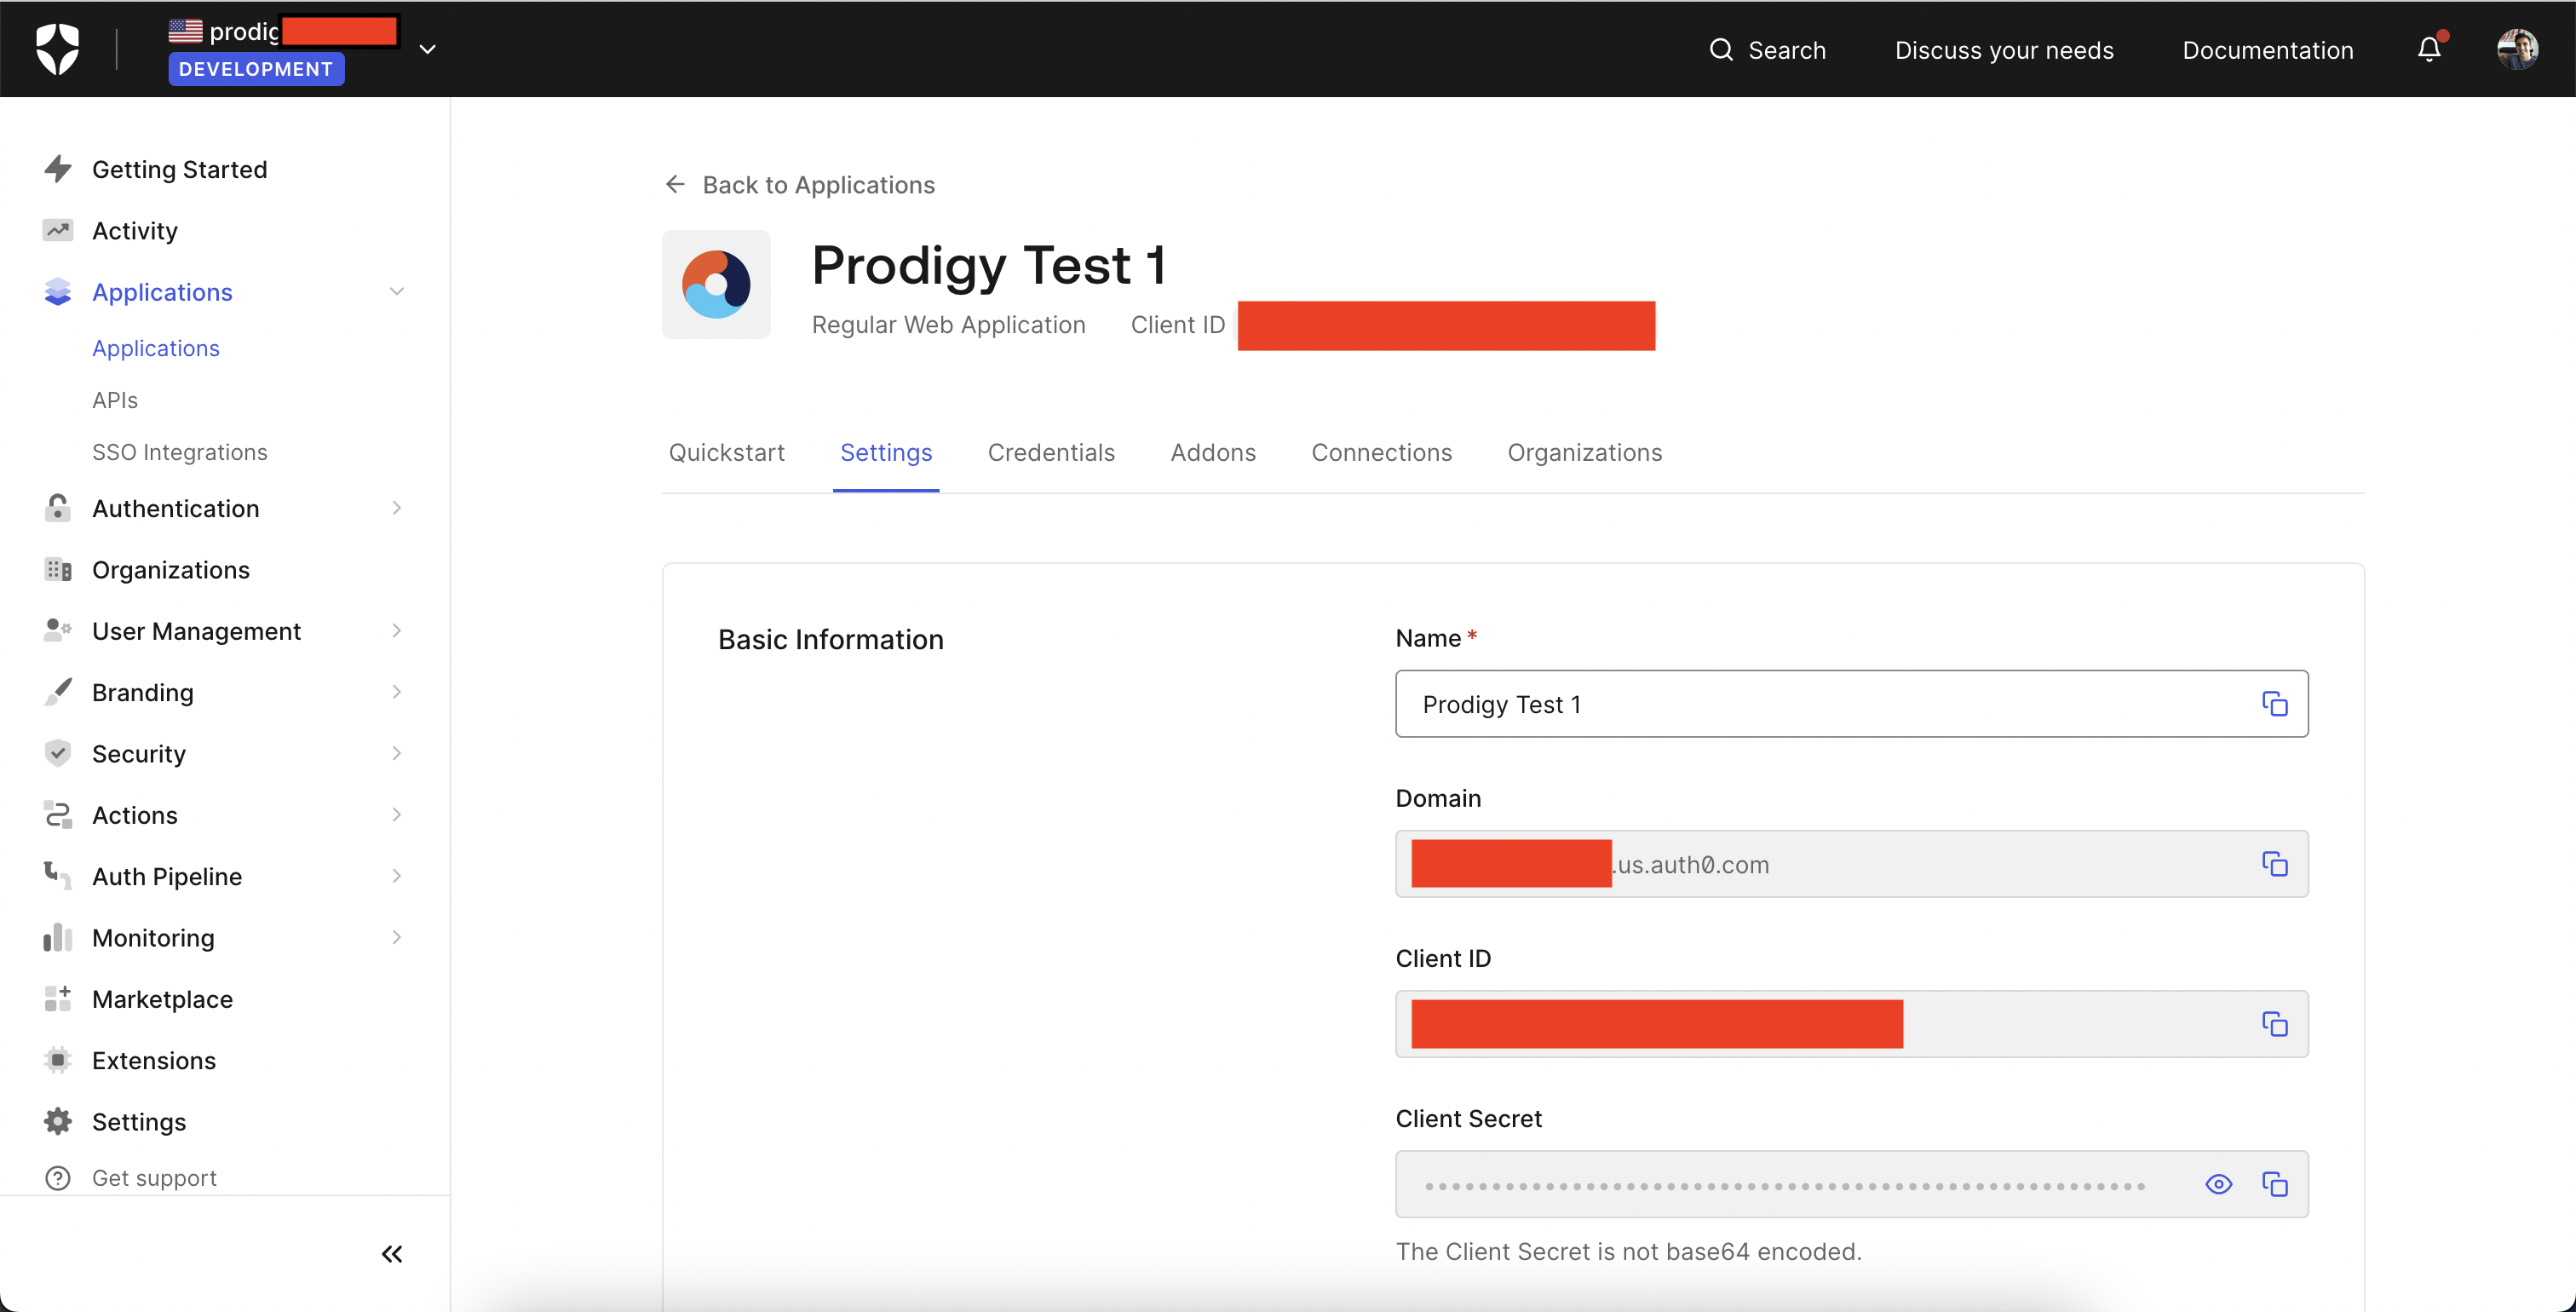Image resolution: width=2576 pixels, height=1312 pixels.
Task: Click the Branding brush icon
Action: coord(58,692)
